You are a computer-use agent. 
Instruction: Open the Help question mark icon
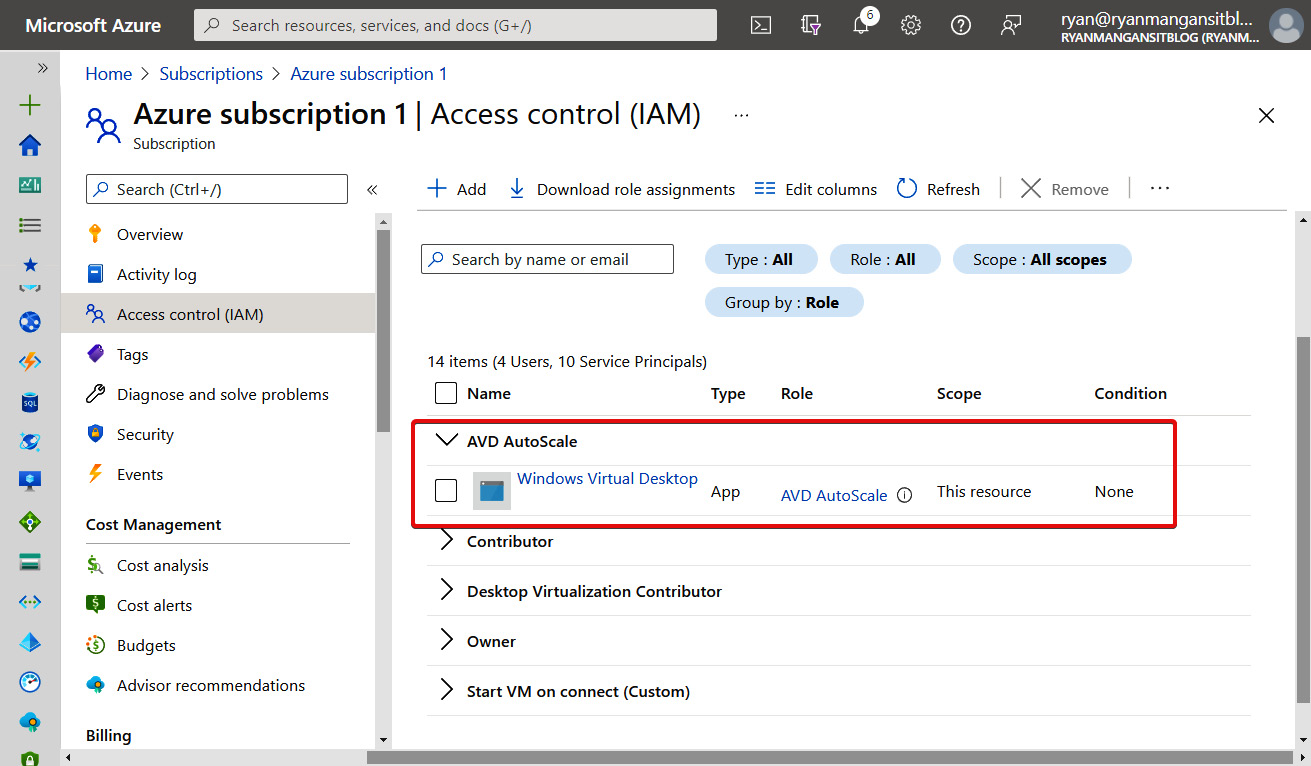pyautogui.click(x=961, y=25)
